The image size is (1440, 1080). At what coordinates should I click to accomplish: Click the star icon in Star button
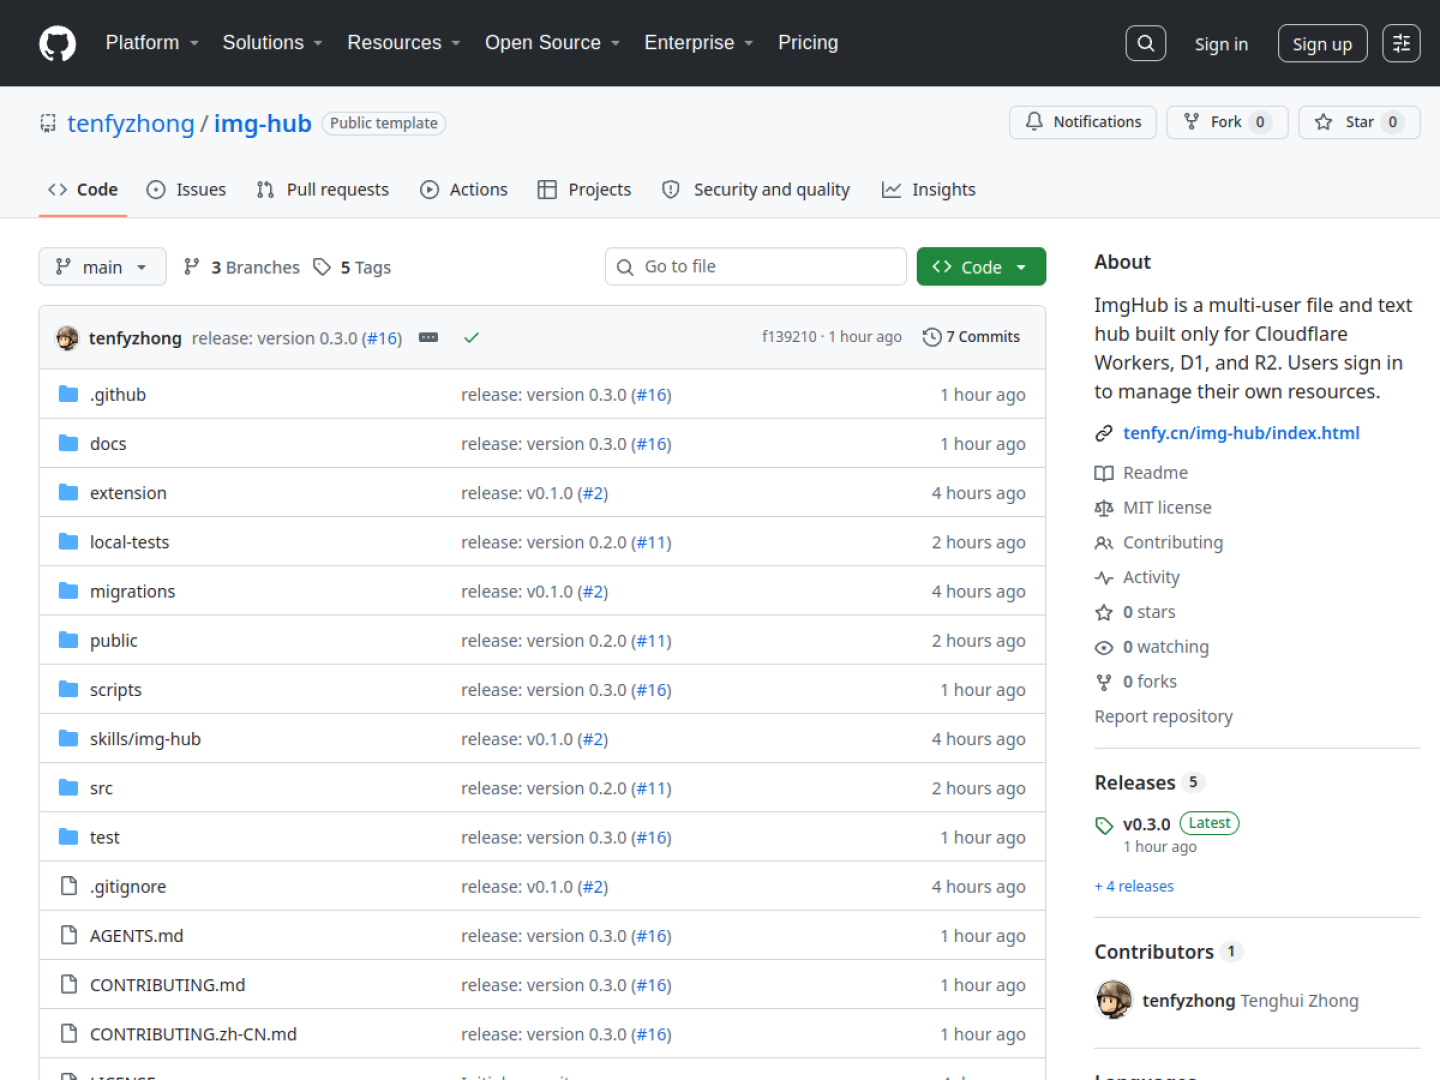(x=1324, y=122)
